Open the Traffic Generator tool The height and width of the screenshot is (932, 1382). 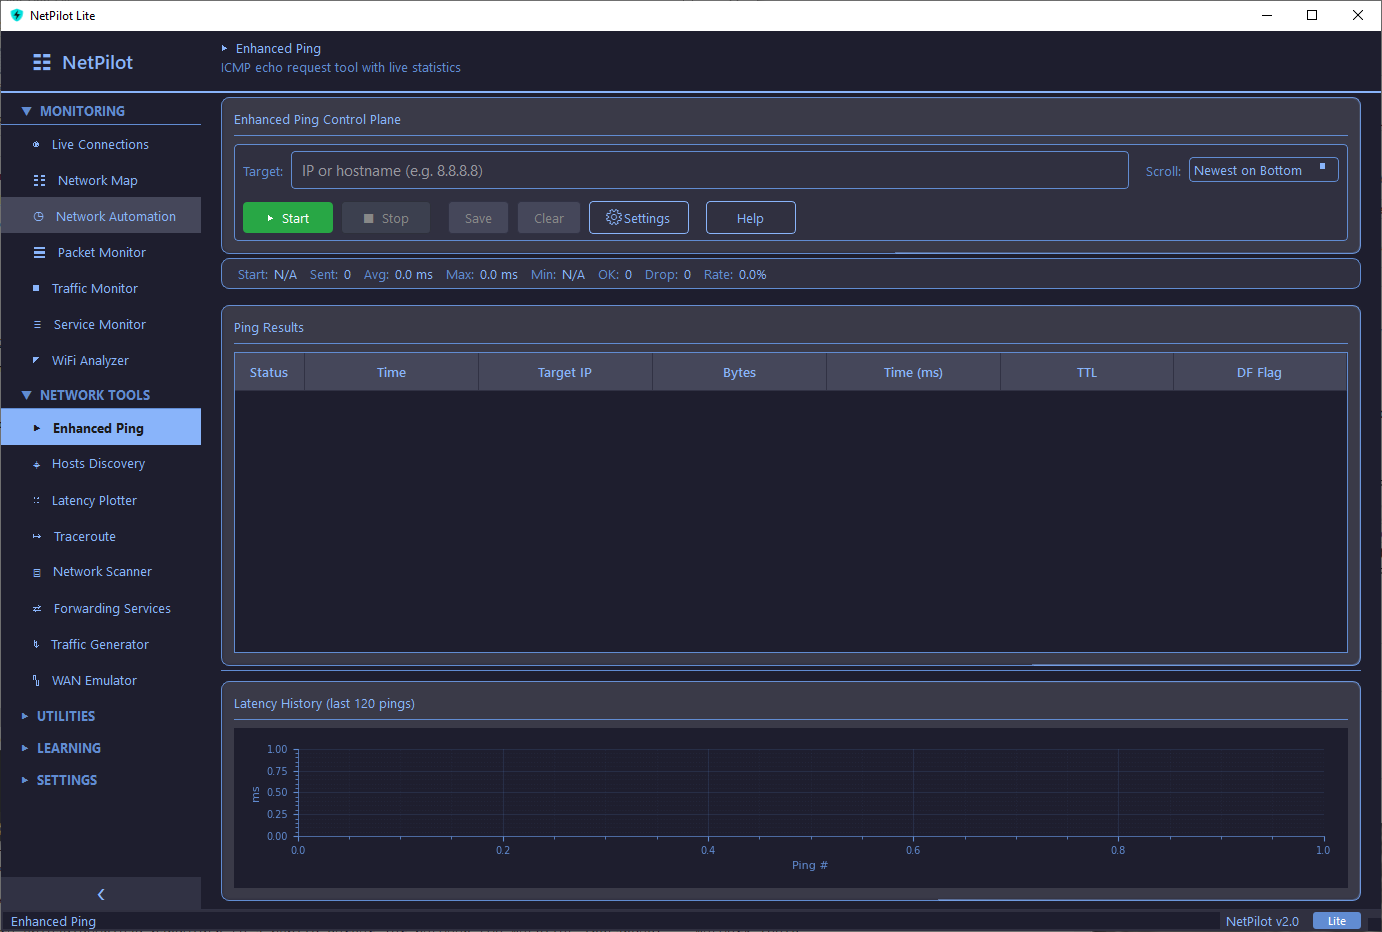point(38,644)
